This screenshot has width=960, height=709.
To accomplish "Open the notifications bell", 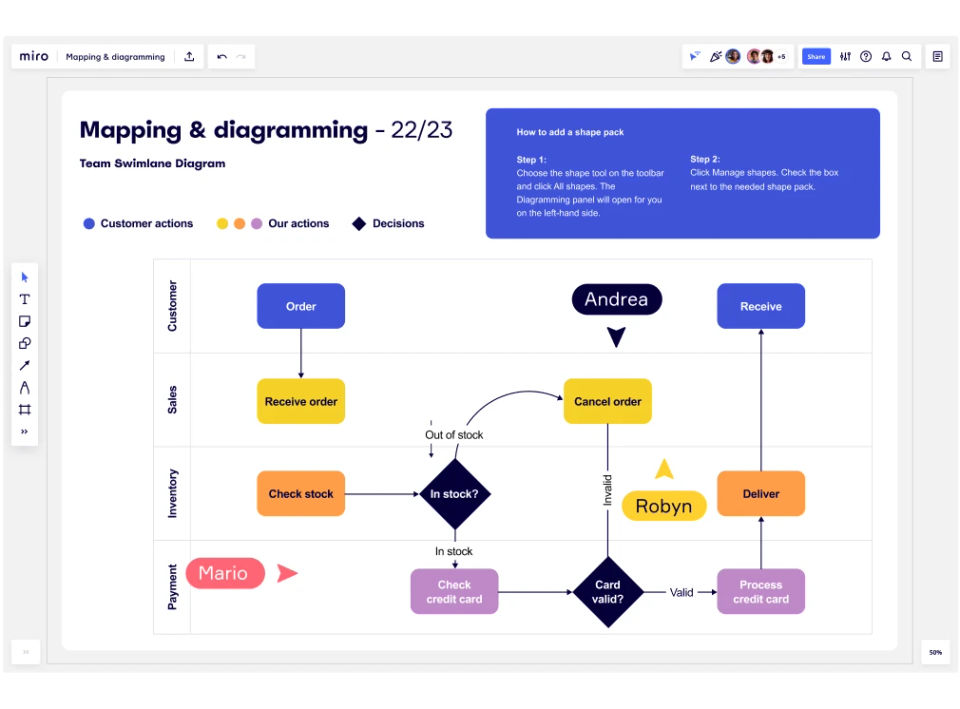I will pos(886,56).
